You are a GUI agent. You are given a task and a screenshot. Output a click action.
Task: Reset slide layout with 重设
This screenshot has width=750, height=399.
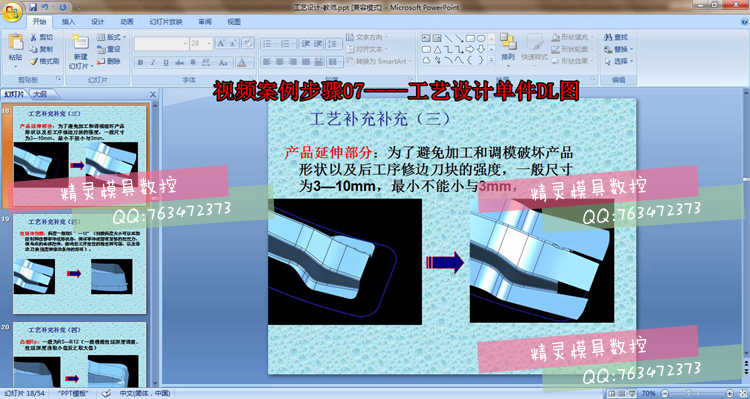coord(109,49)
